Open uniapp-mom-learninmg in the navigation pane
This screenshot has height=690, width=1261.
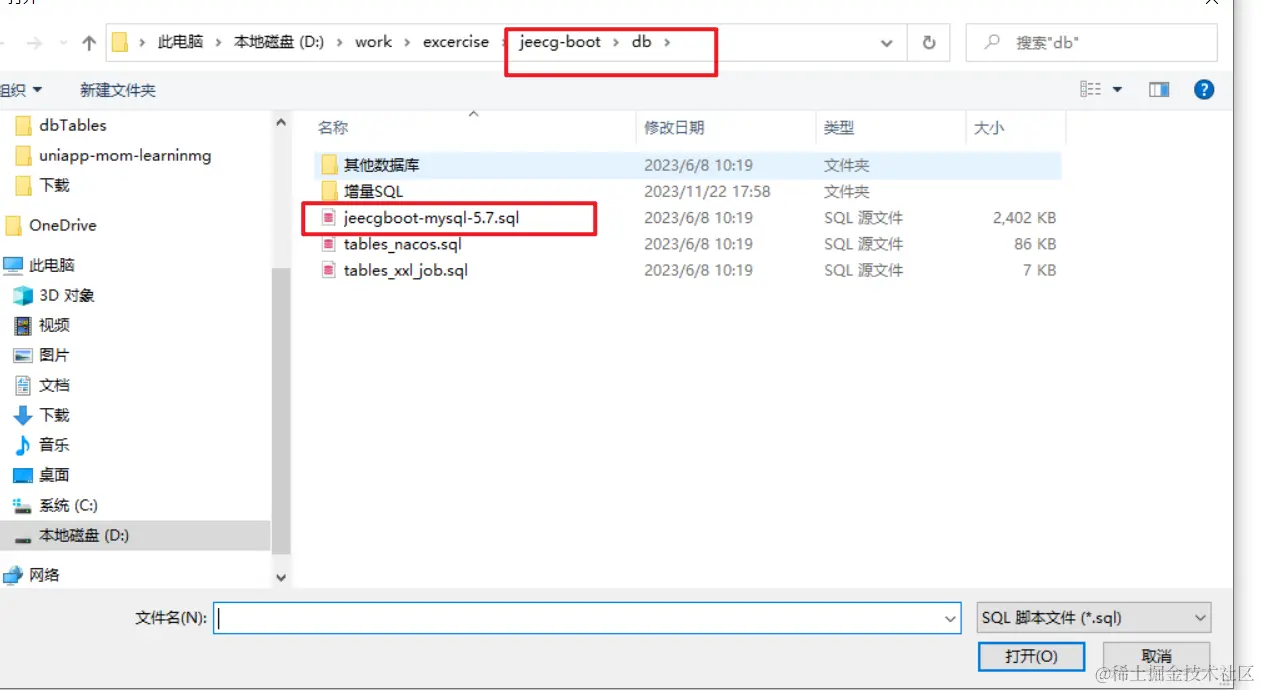point(125,155)
